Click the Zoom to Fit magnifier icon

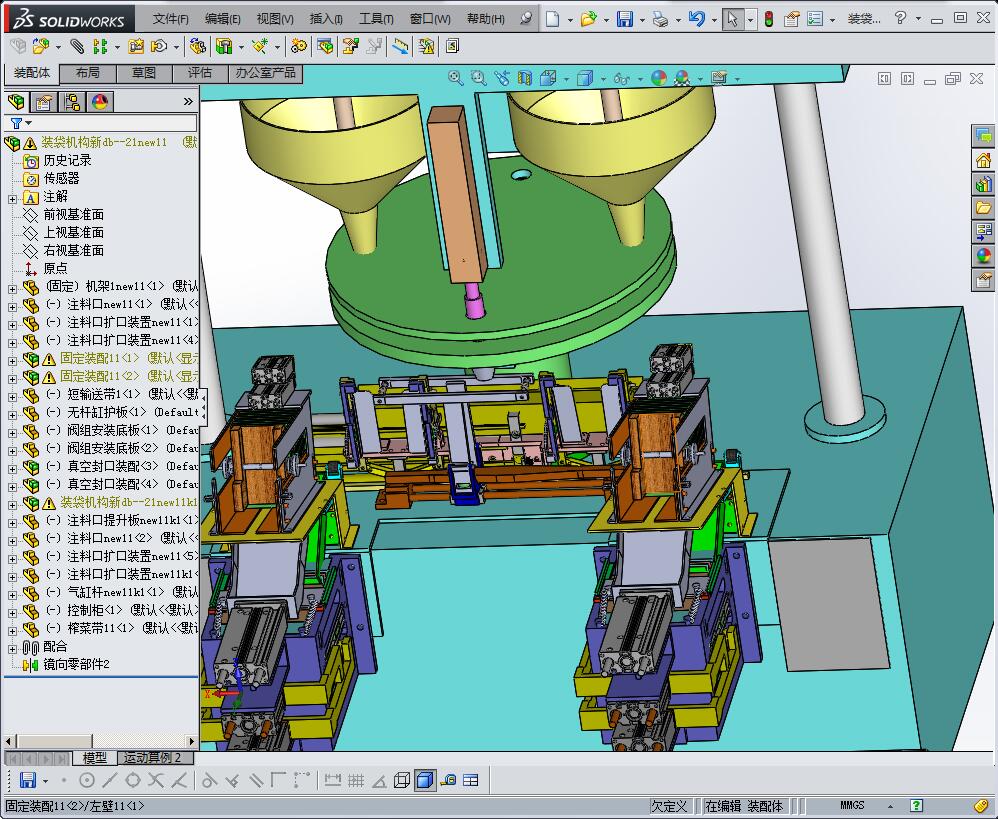[455, 78]
